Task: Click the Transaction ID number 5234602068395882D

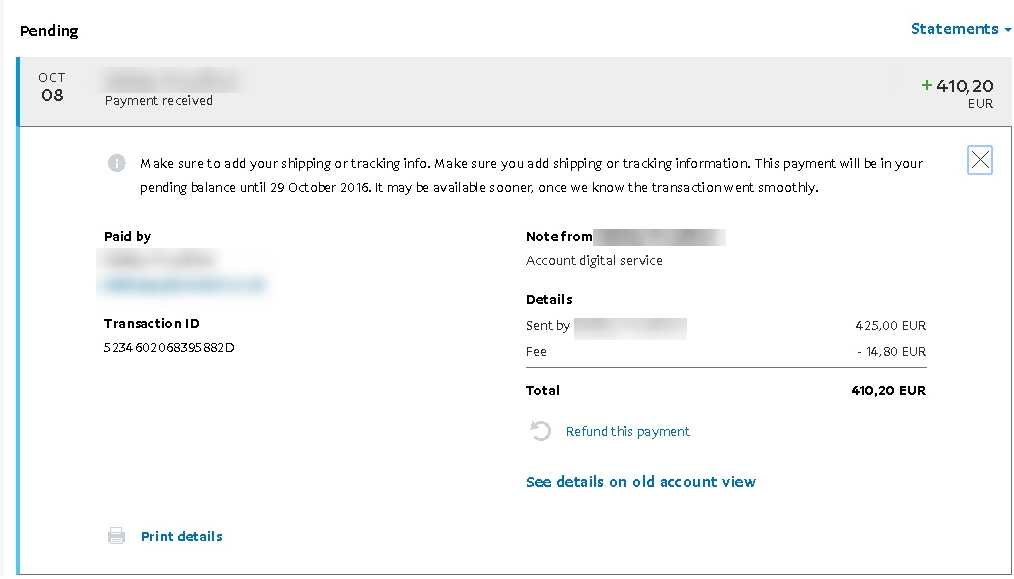Action: [169, 348]
